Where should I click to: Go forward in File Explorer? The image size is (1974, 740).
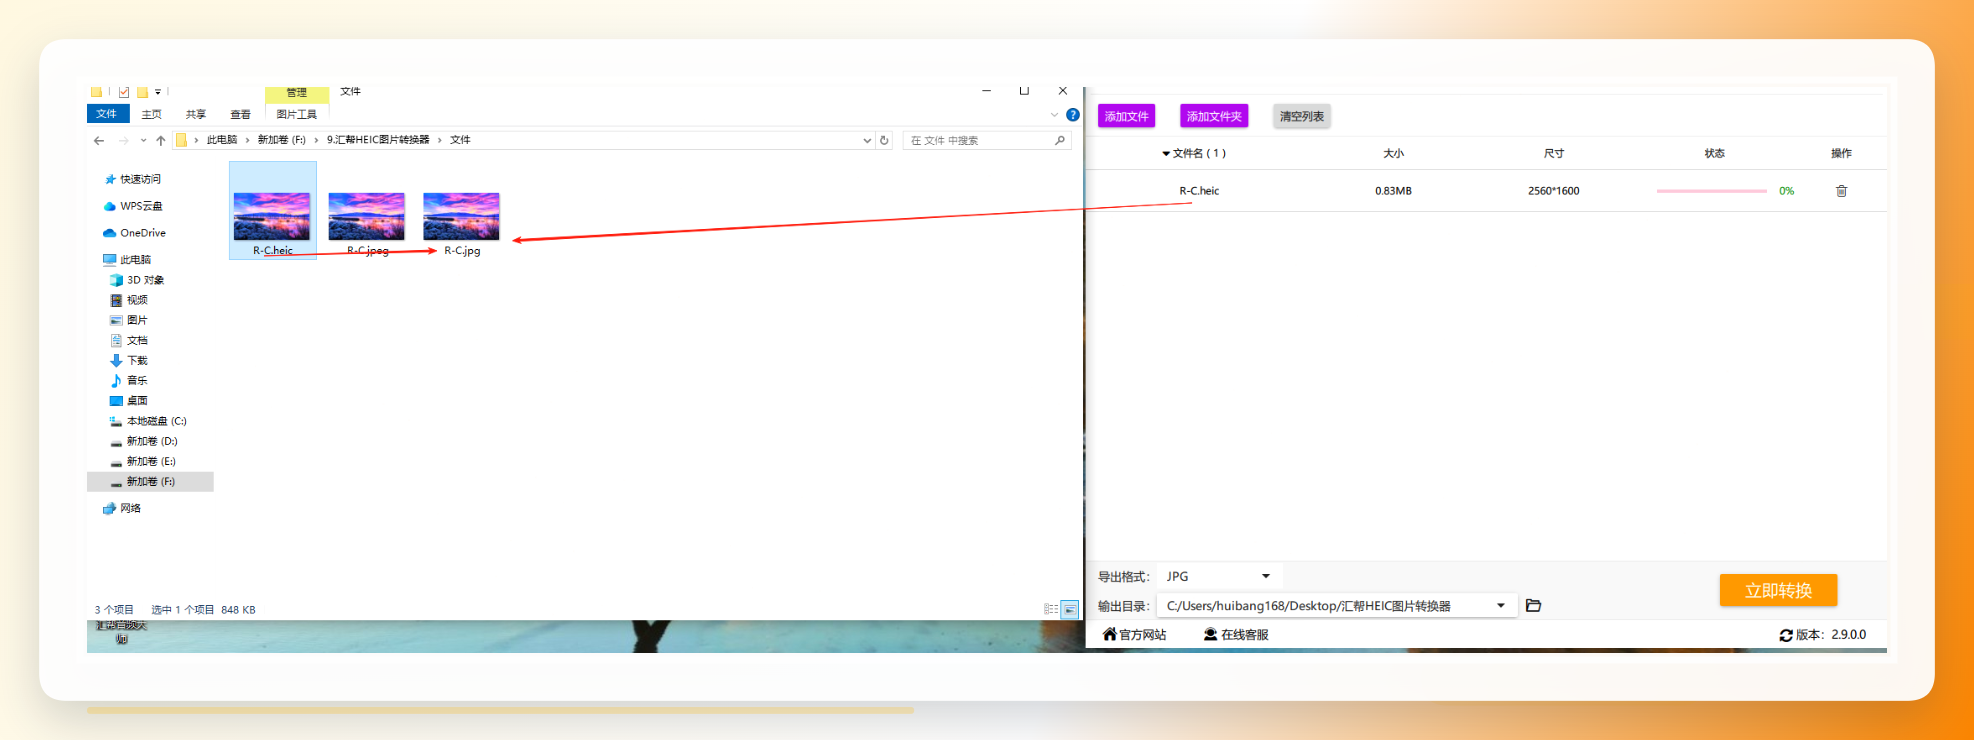coord(124,141)
